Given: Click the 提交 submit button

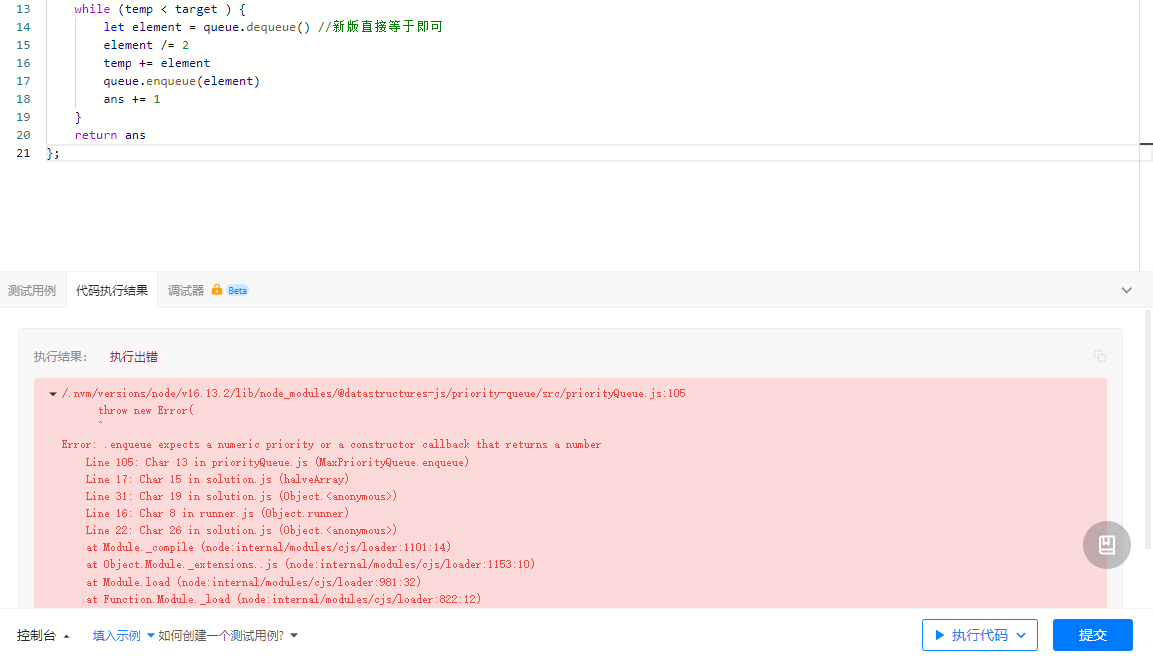Looking at the screenshot, I should (1092, 634).
